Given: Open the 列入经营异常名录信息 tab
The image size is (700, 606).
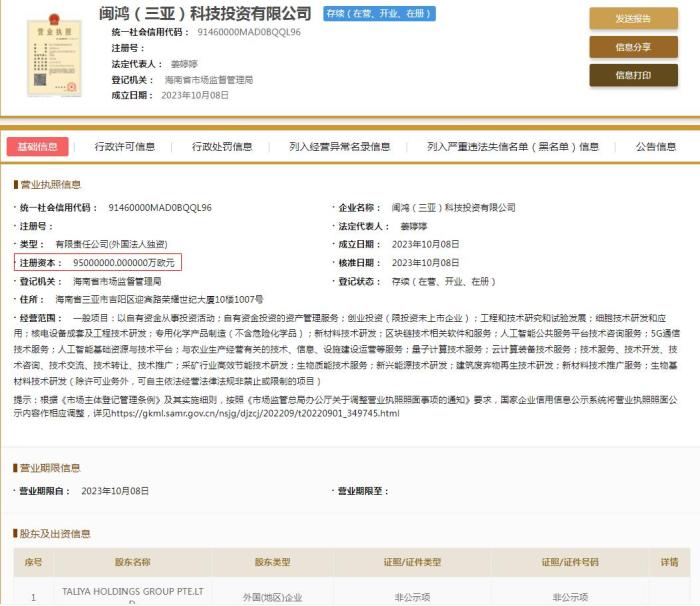Looking at the screenshot, I should coord(339,146).
